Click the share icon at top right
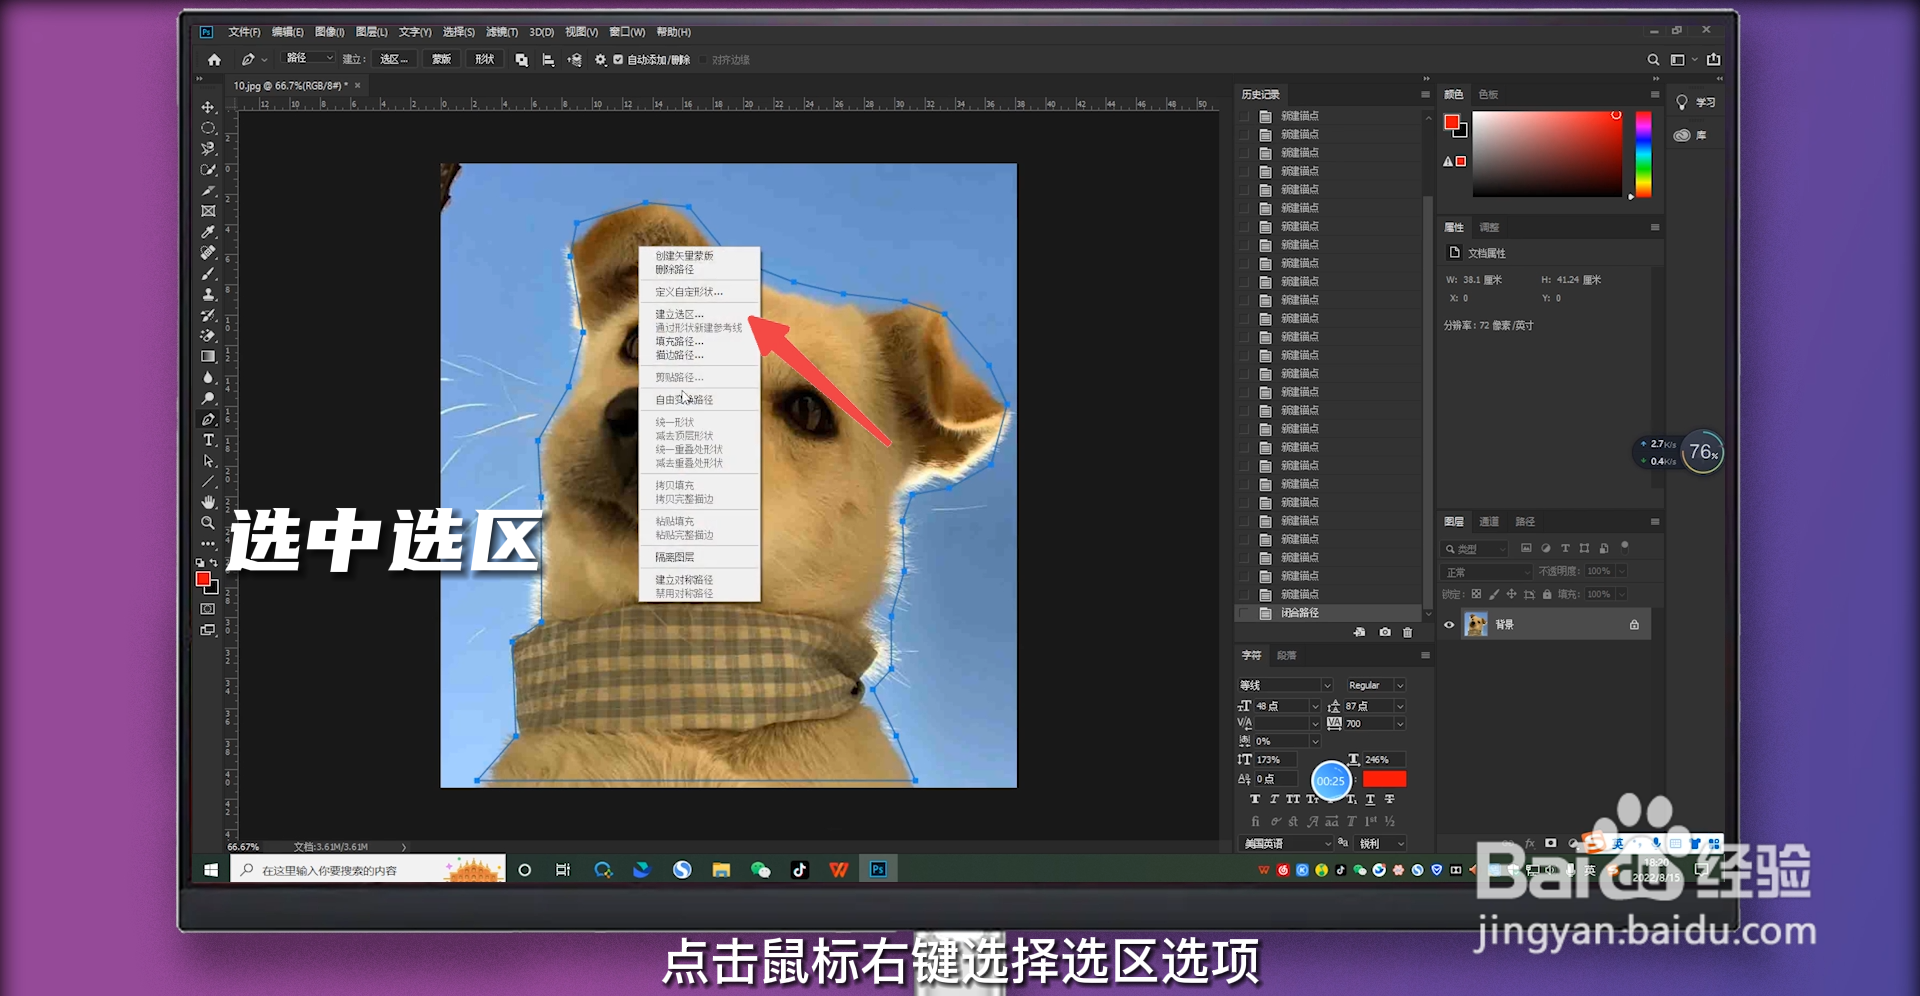The width and height of the screenshot is (1920, 996). [1714, 60]
